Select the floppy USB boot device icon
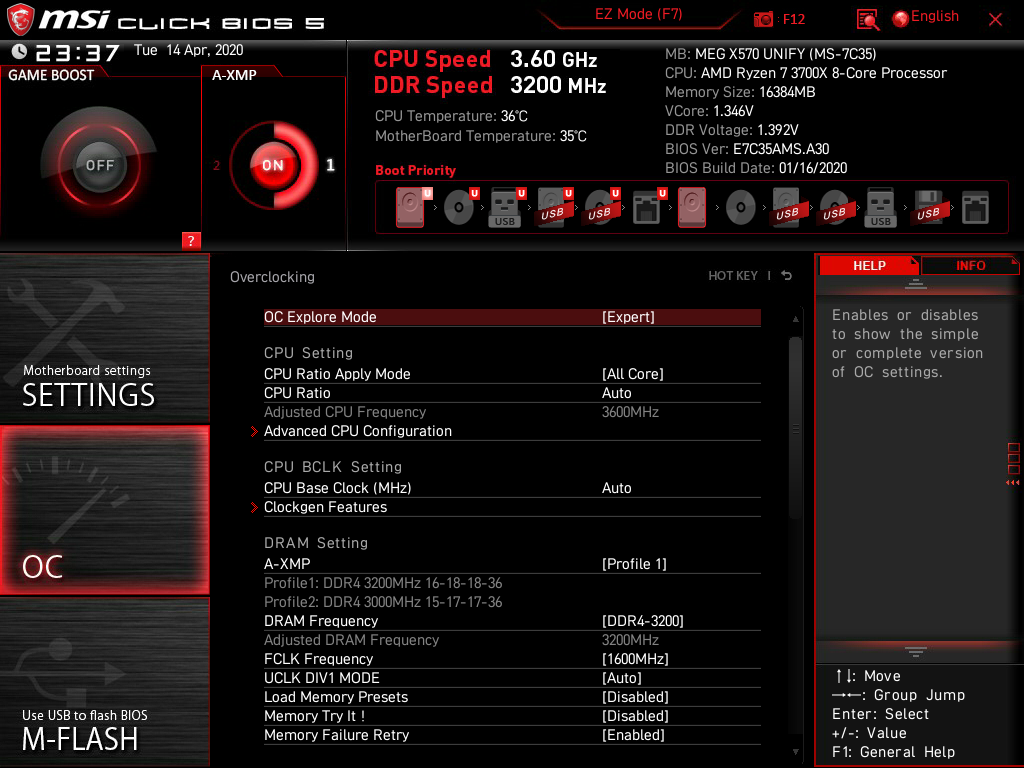This screenshot has height=768, width=1024. click(928, 208)
